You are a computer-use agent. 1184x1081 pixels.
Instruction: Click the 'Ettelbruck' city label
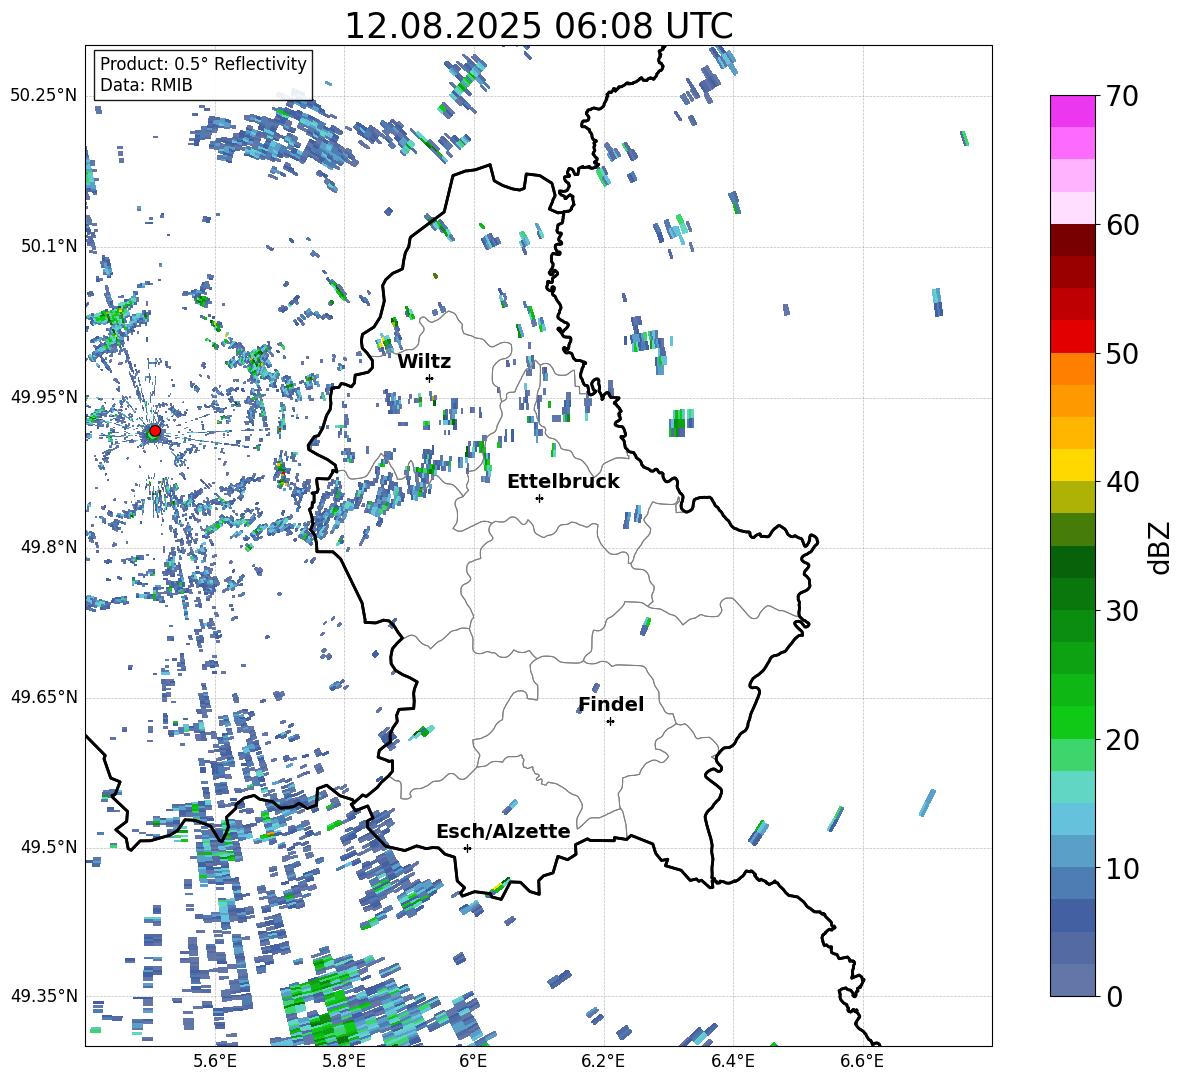point(563,482)
